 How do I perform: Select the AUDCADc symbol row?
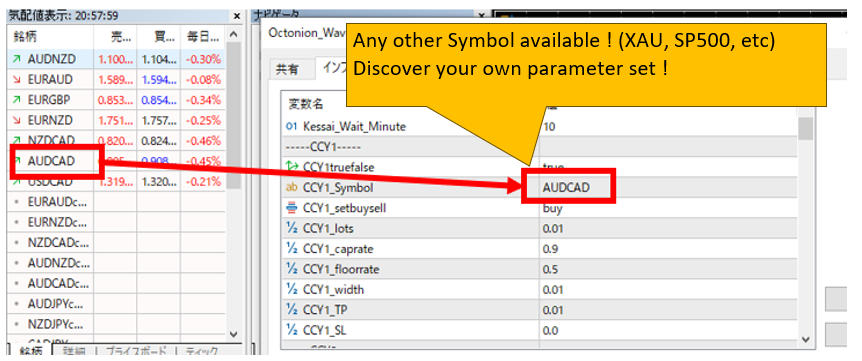116,283
